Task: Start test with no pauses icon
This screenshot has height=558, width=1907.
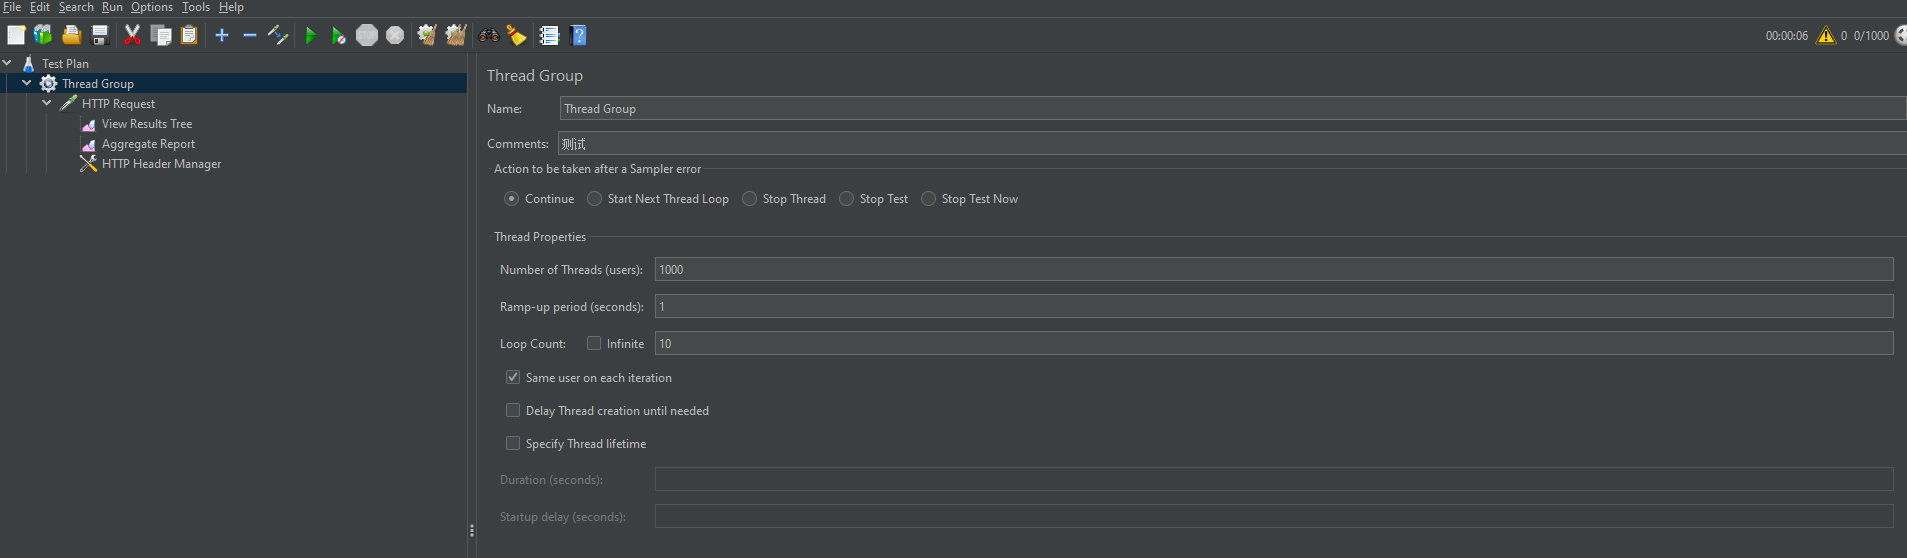Action: (339, 35)
